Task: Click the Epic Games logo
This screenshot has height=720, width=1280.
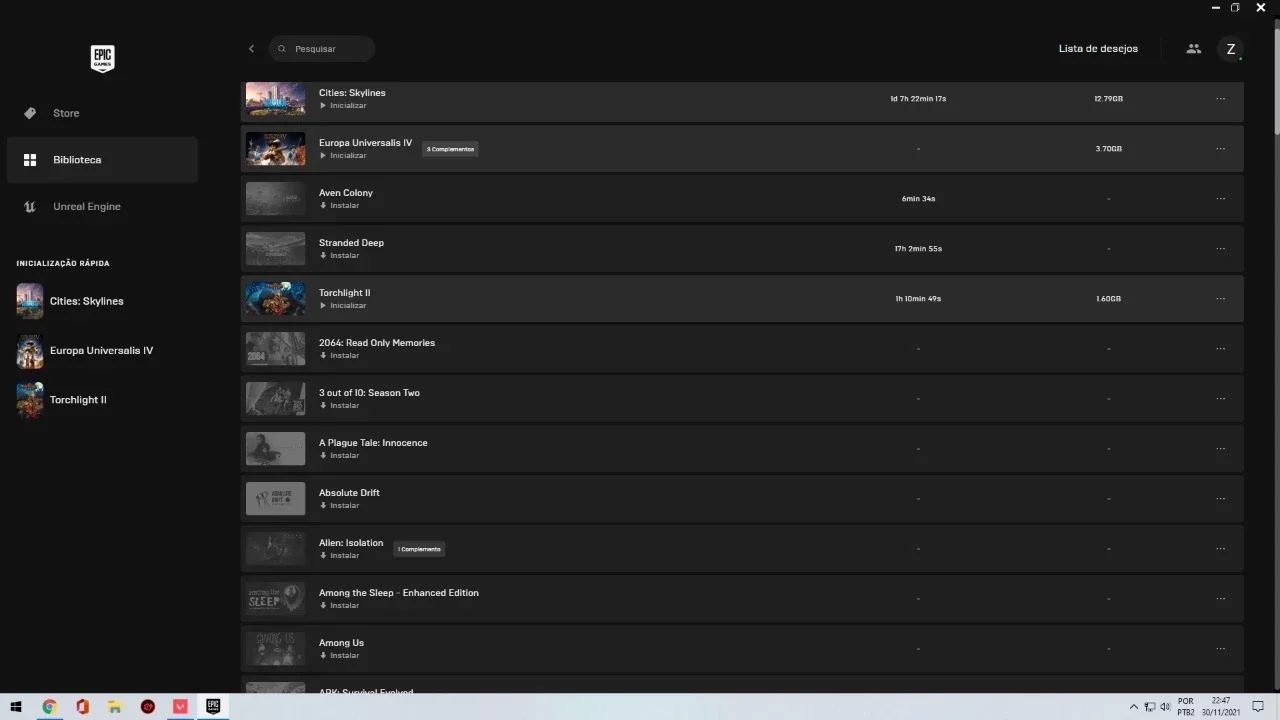Action: pos(102,59)
